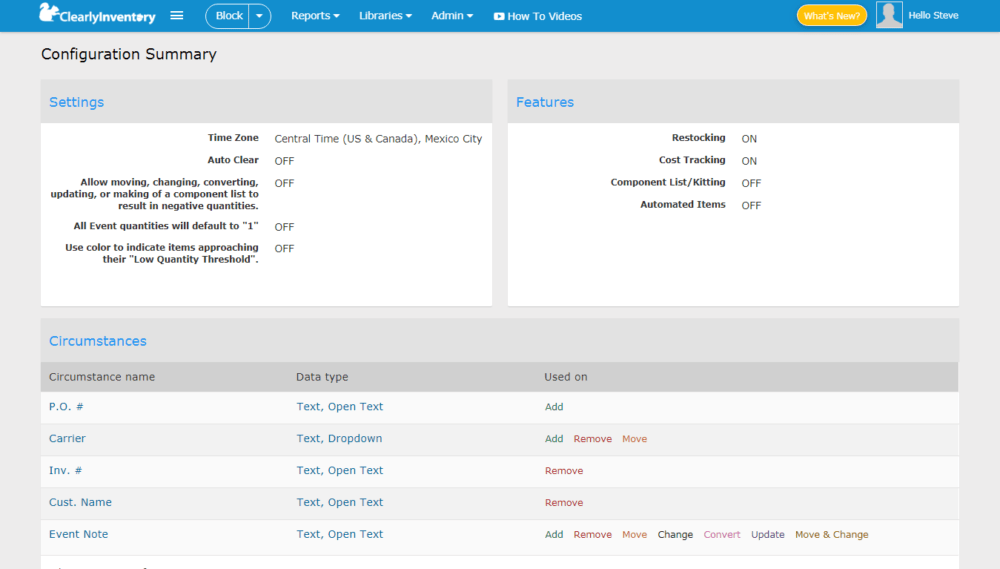
Task: Open the Cust. Name circumstance
Action: (x=80, y=502)
